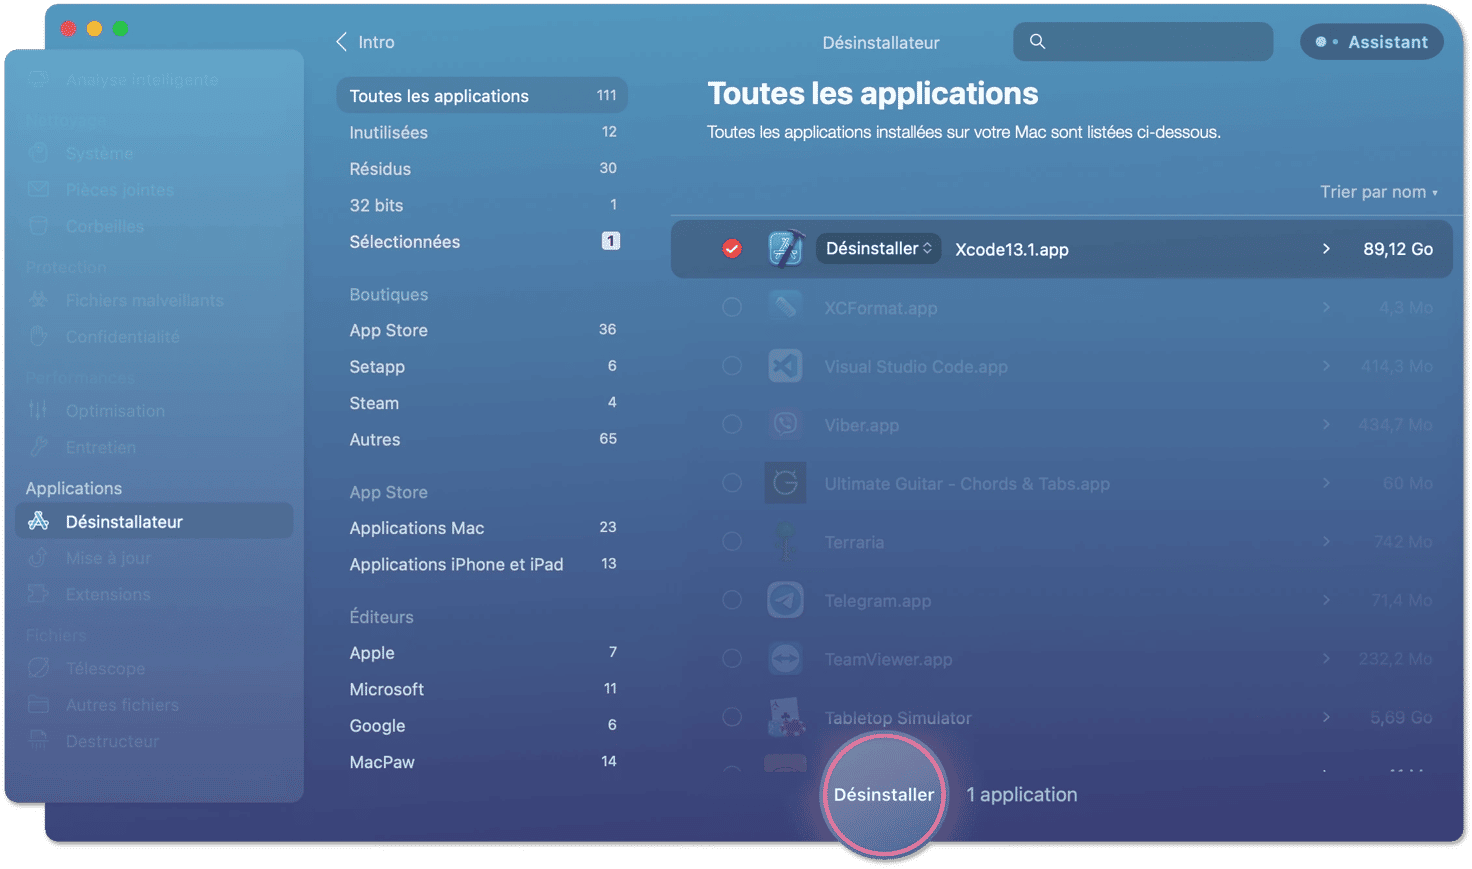Filter by Autres sources

tap(482, 439)
